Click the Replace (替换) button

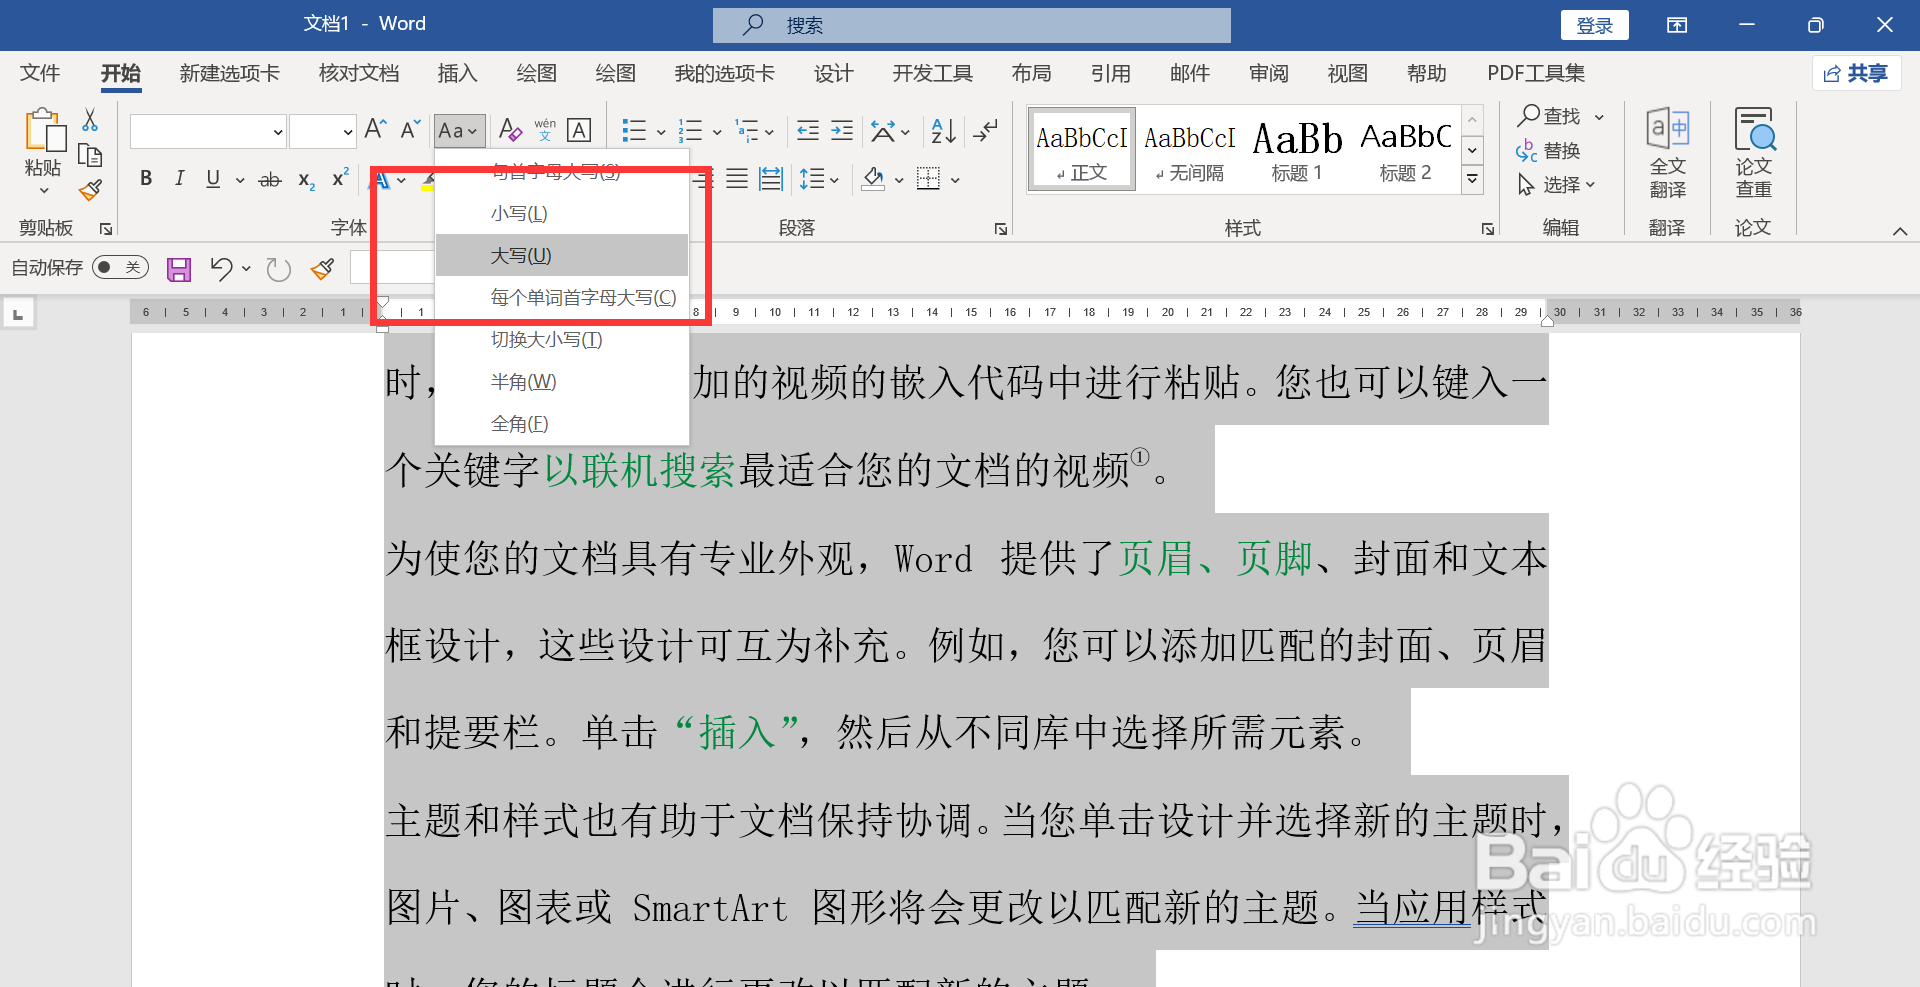[1548, 151]
